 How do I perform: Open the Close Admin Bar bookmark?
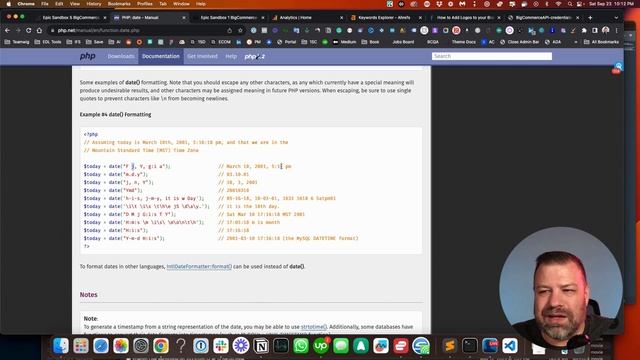click(x=520, y=42)
